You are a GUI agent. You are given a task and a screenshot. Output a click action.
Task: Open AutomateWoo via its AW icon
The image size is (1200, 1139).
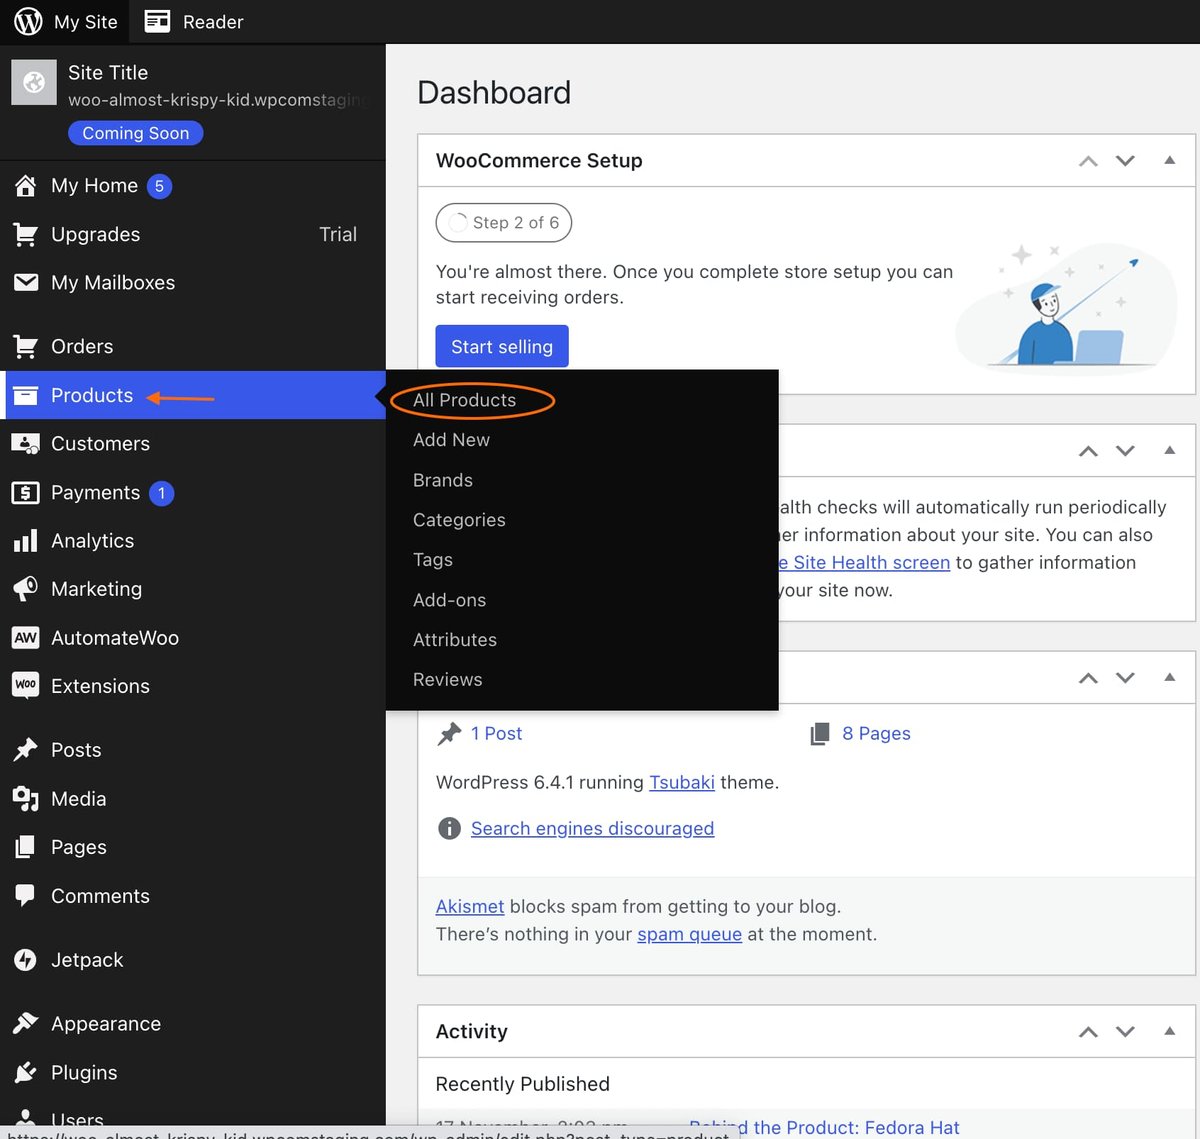click(x=27, y=638)
